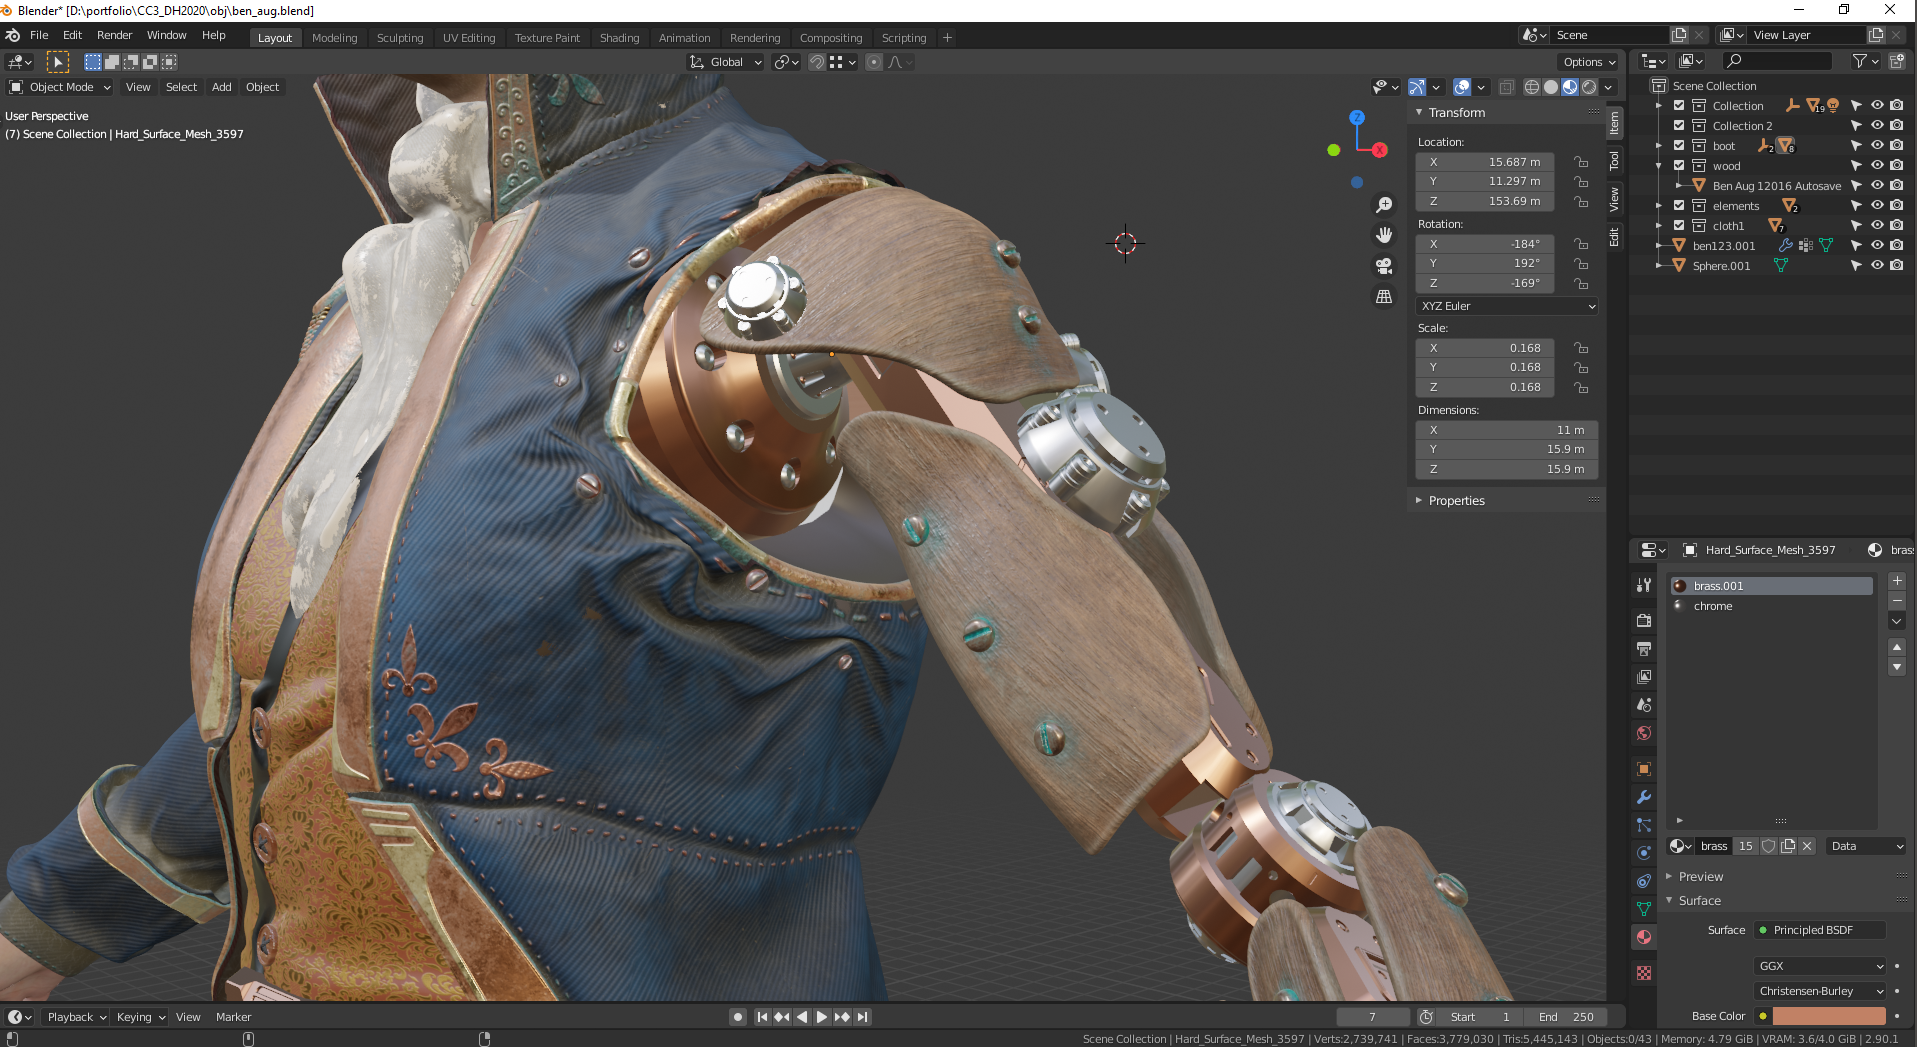Click the viewport zoom magnifier icon
The height and width of the screenshot is (1047, 1917).
[x=1384, y=205]
